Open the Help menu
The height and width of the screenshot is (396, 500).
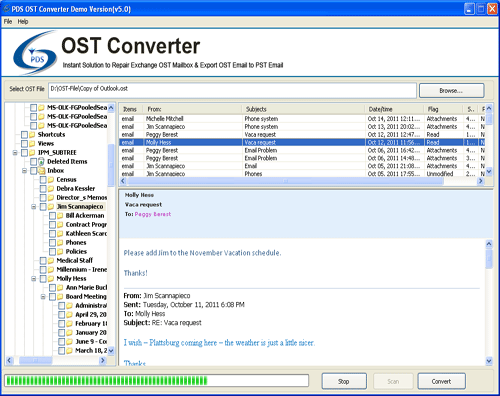coord(23,22)
